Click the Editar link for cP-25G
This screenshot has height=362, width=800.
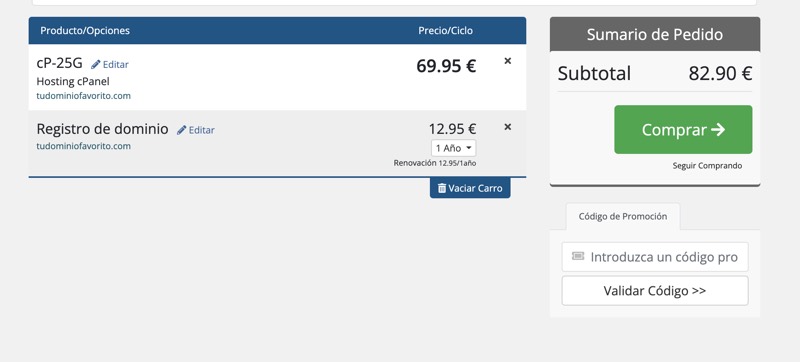[x=116, y=65]
